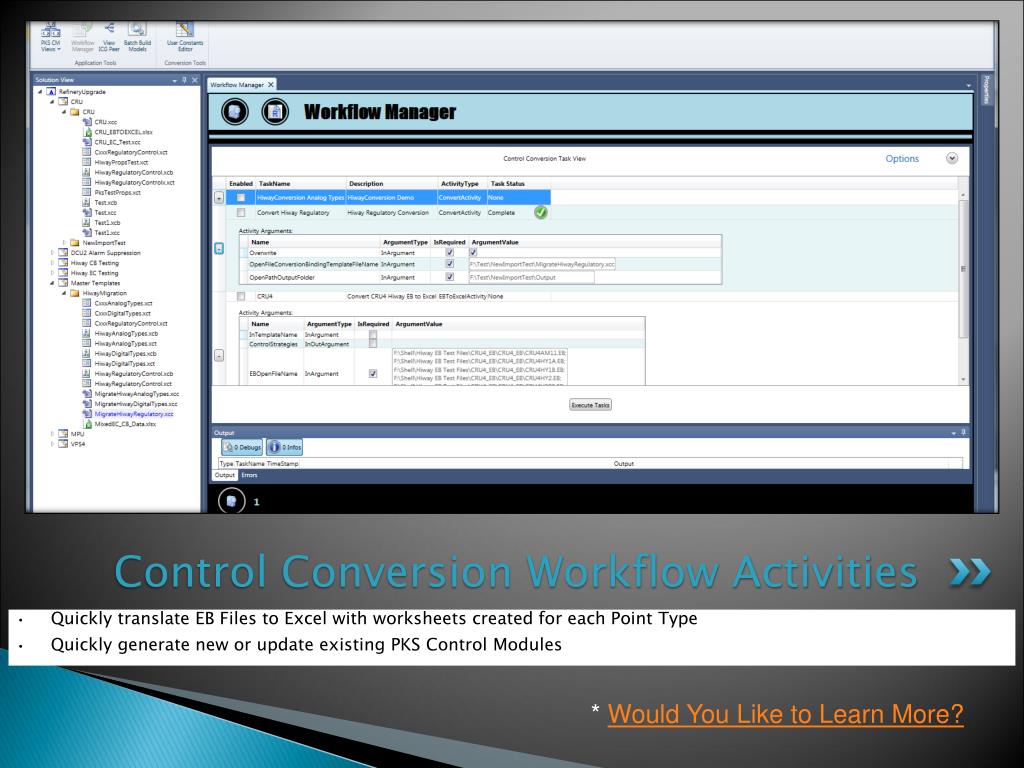Follow the Would You Like to Learn More link
1024x768 pixels.
(x=786, y=714)
